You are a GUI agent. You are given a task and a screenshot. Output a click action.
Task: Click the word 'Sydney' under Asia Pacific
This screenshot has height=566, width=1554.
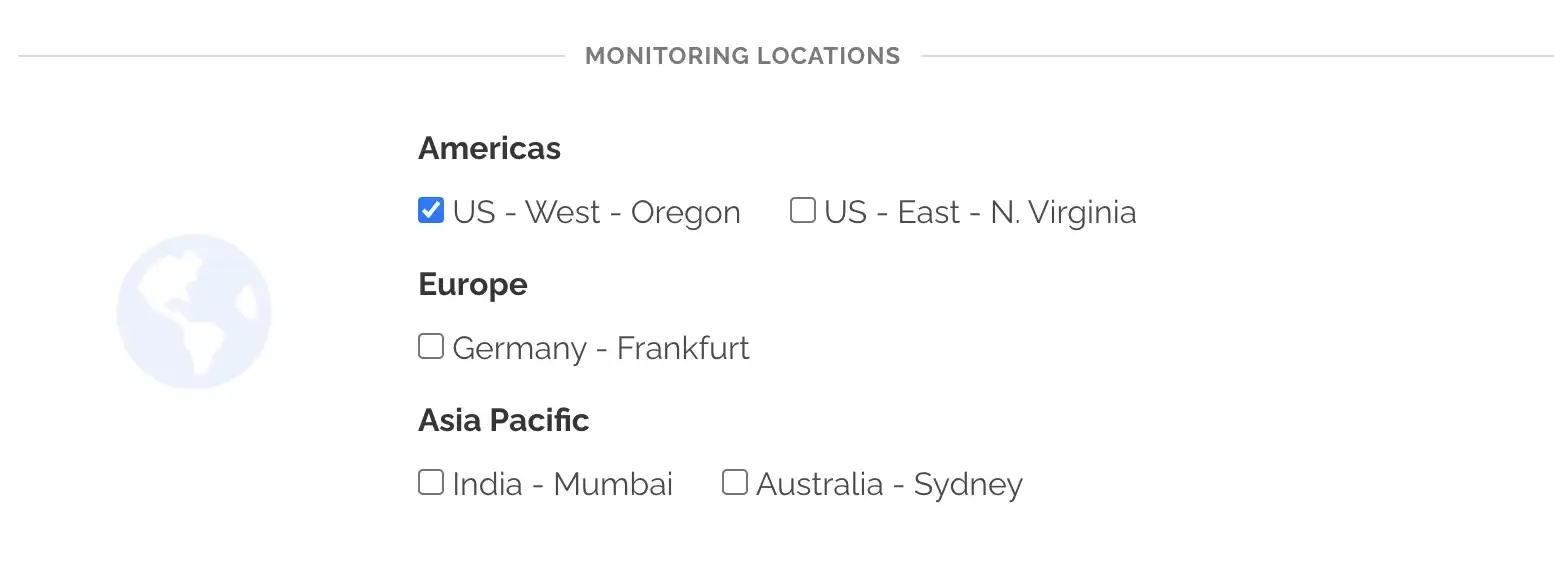point(968,485)
